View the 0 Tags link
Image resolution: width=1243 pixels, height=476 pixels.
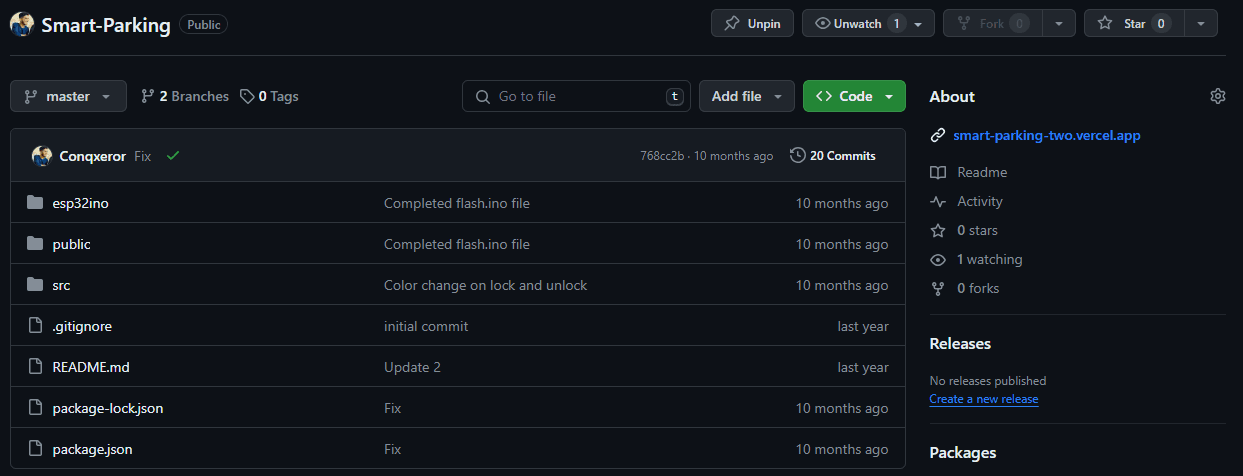coord(269,96)
